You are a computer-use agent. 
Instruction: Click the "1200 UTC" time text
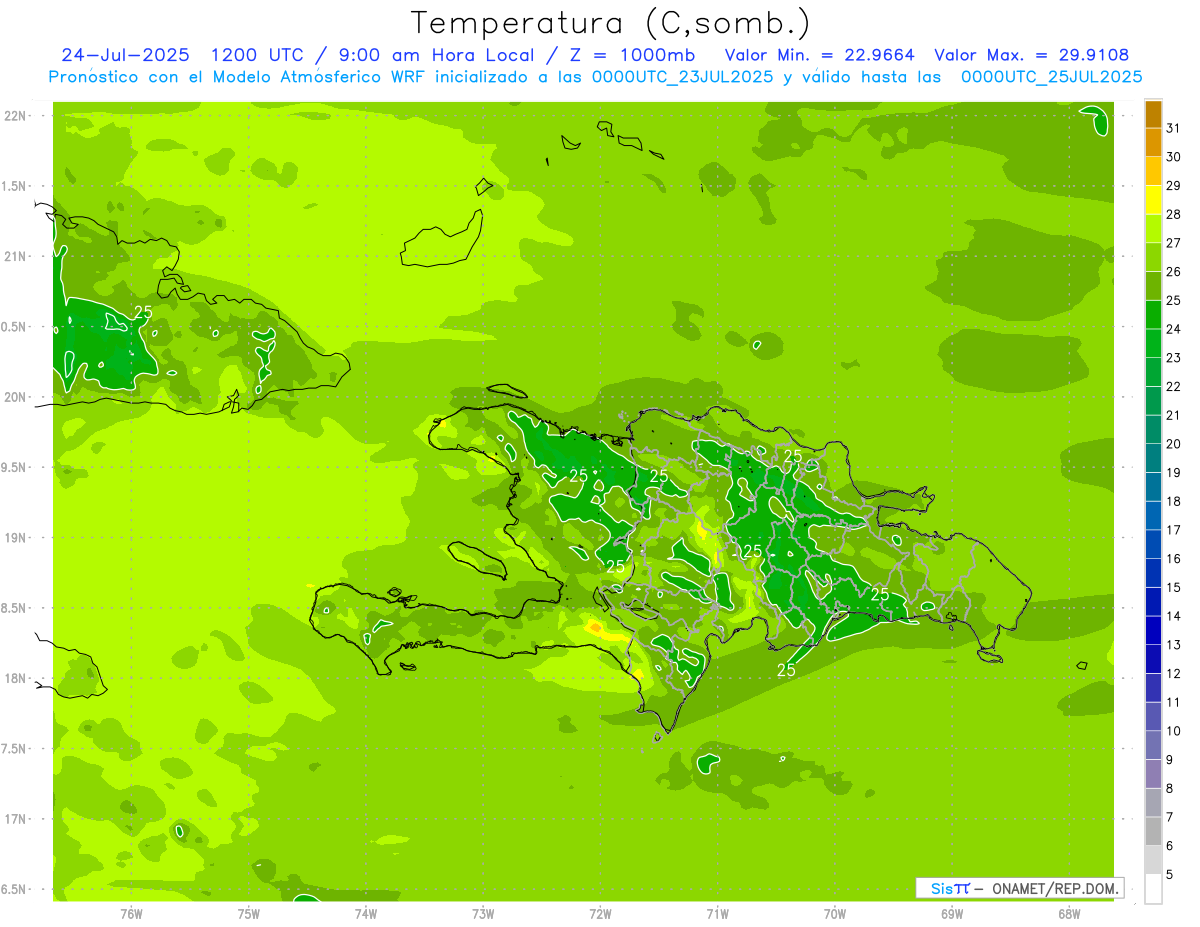click(256, 55)
